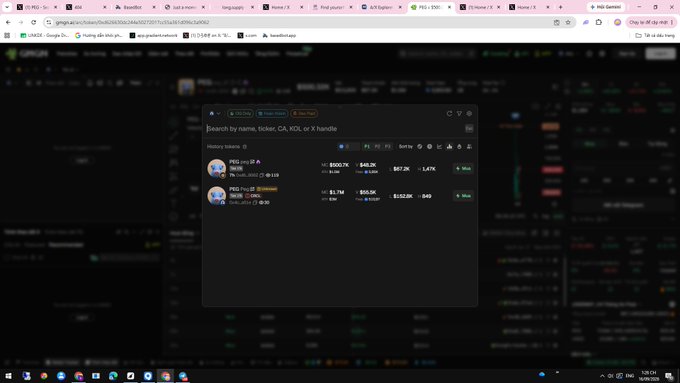Screen dimensions: 680x383
Task: Sort tokens by the flame icon
Action: coord(459,147)
